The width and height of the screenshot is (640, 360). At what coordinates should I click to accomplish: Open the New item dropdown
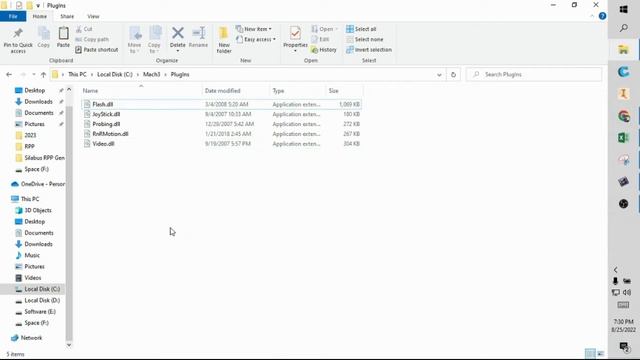click(x=253, y=29)
